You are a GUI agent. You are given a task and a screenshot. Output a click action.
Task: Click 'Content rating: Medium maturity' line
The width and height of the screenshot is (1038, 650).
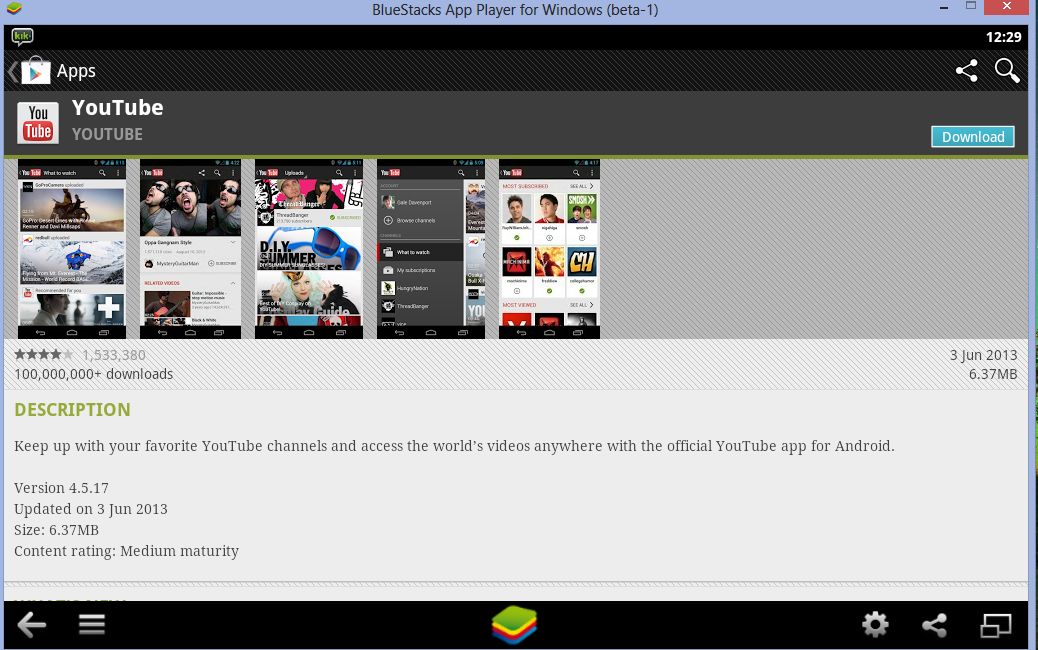126,551
